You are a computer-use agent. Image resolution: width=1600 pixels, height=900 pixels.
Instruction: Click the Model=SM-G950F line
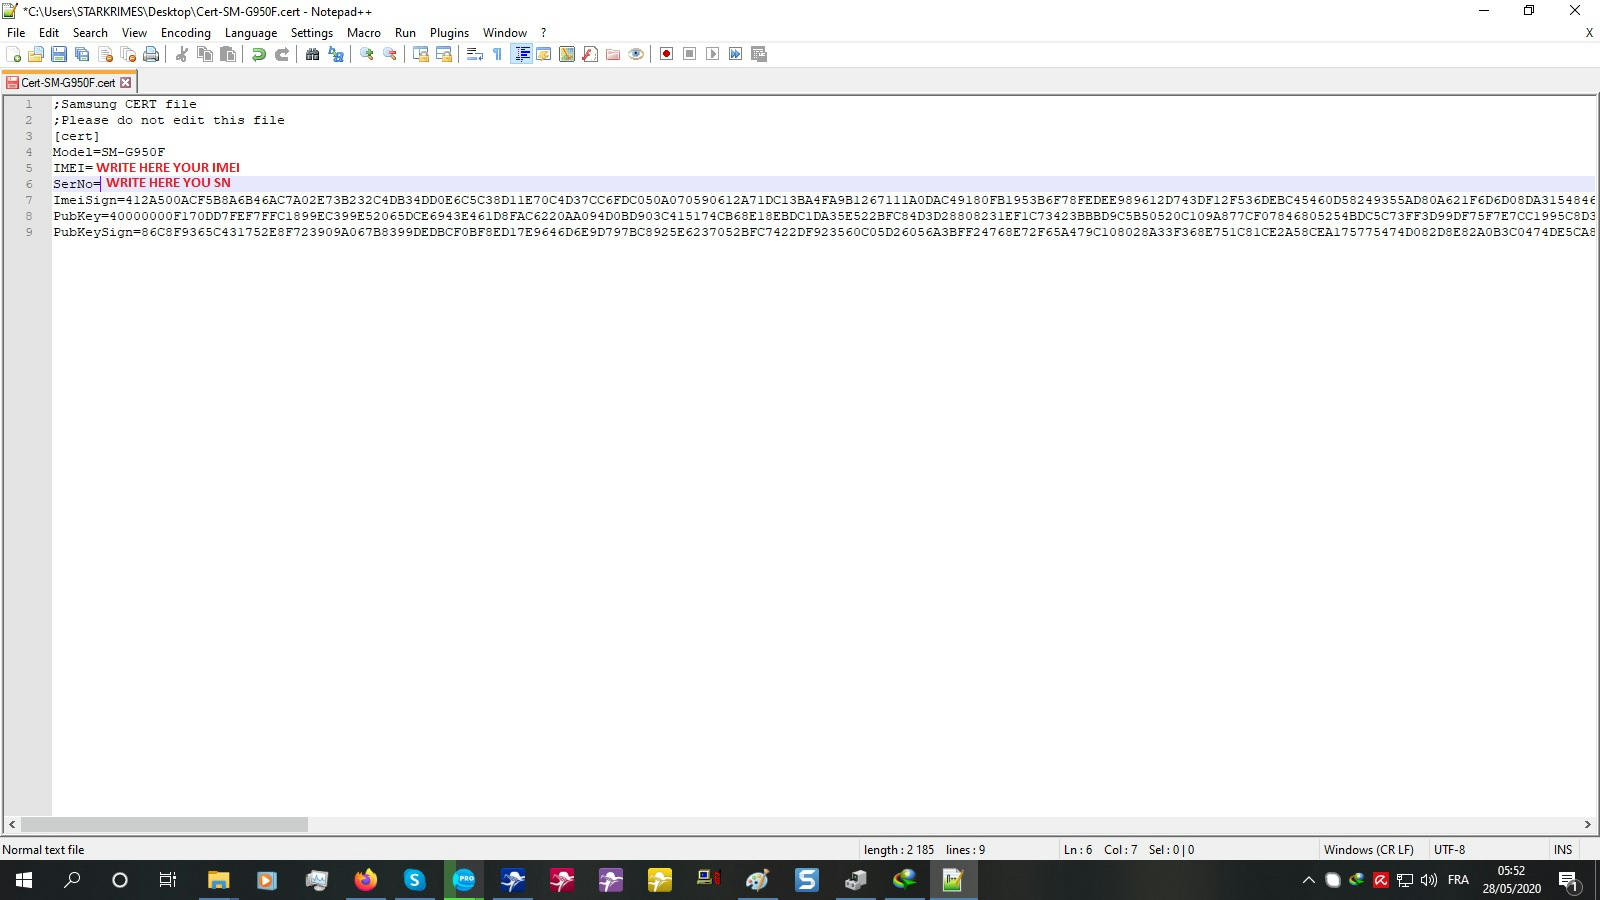point(109,152)
